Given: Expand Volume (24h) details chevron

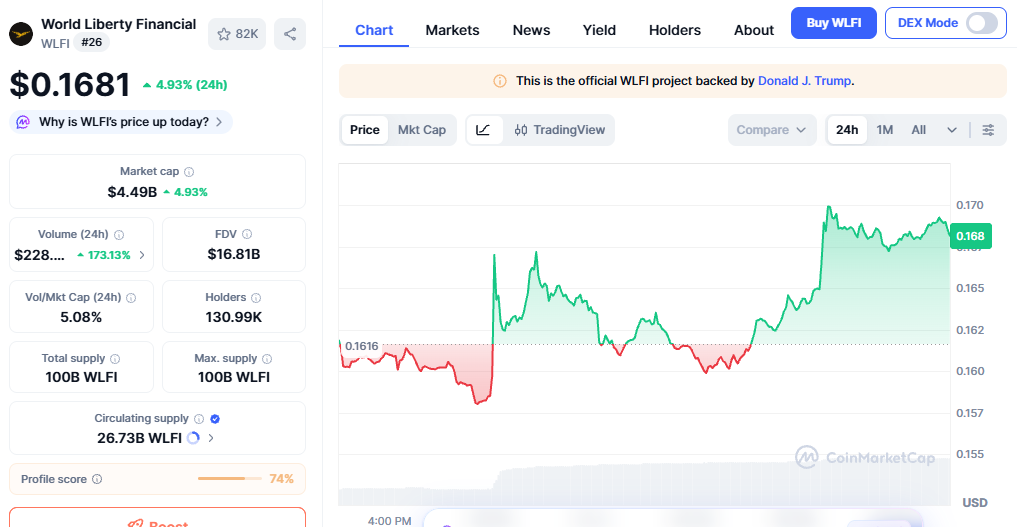Looking at the screenshot, I should click(x=142, y=255).
